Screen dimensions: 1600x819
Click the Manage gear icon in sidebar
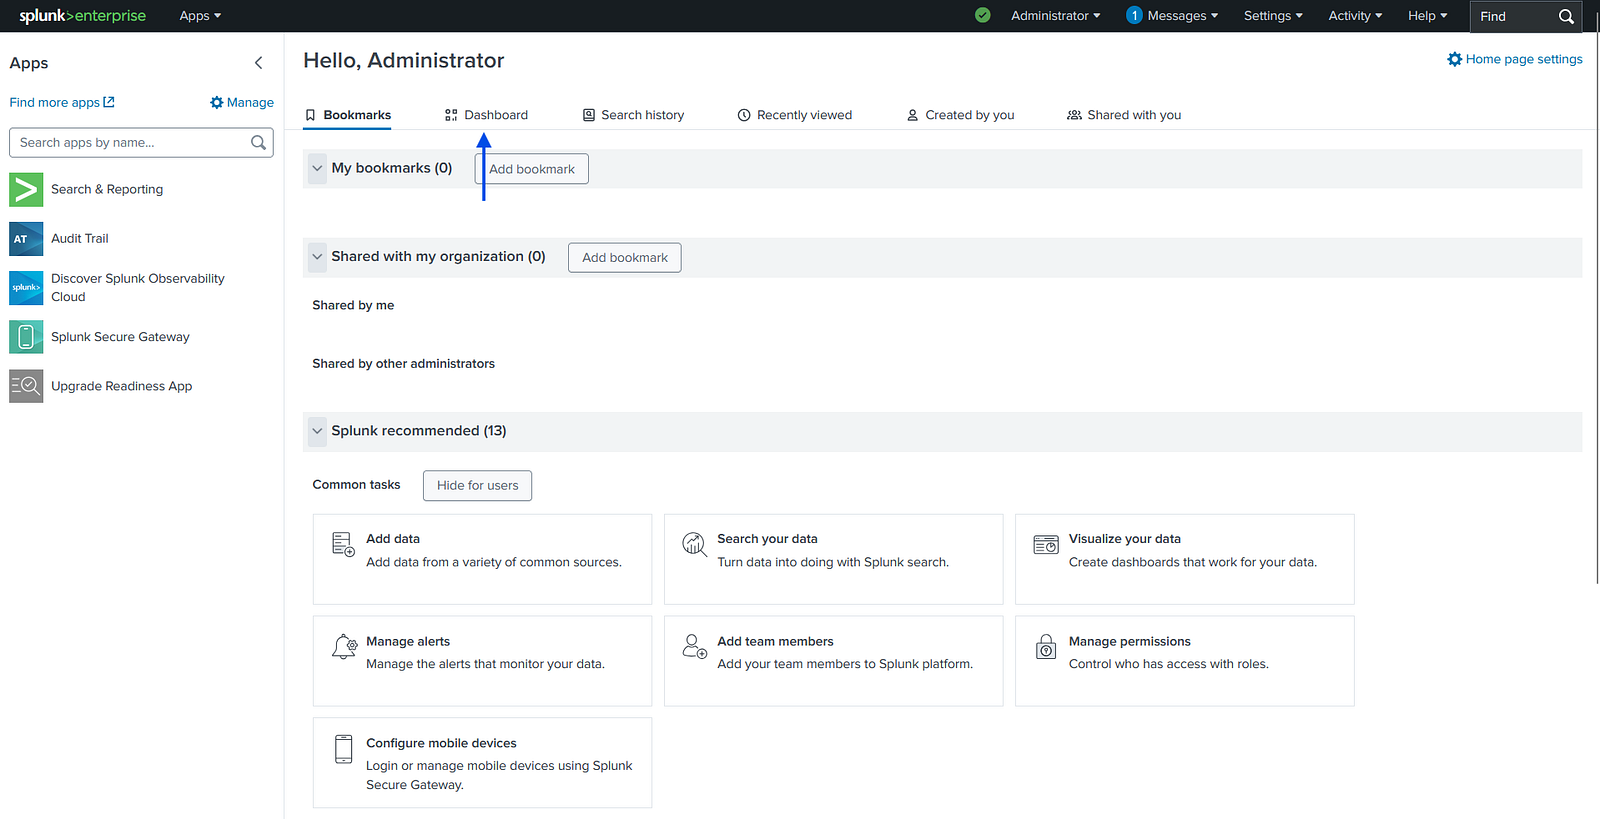click(x=217, y=102)
